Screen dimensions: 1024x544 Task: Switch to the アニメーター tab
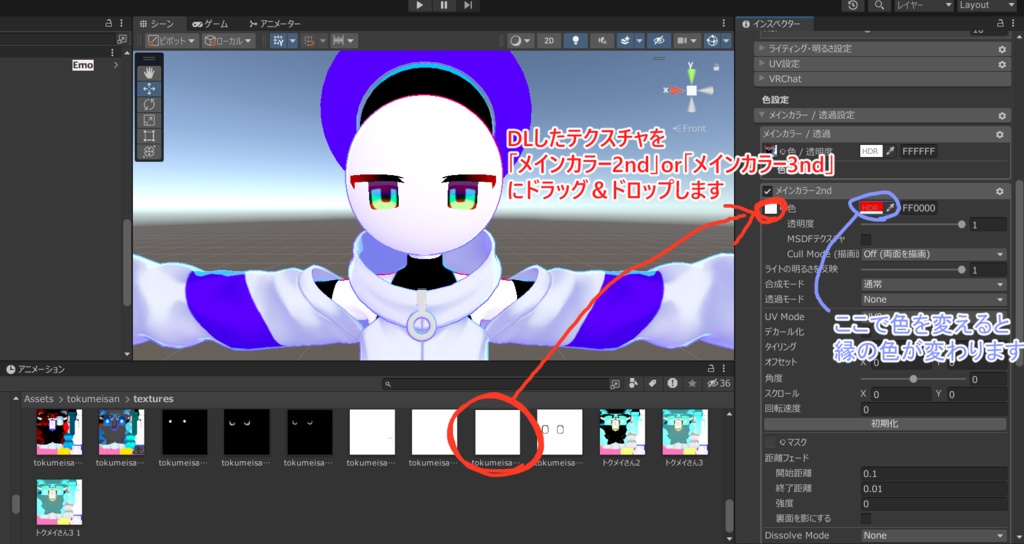(275, 24)
